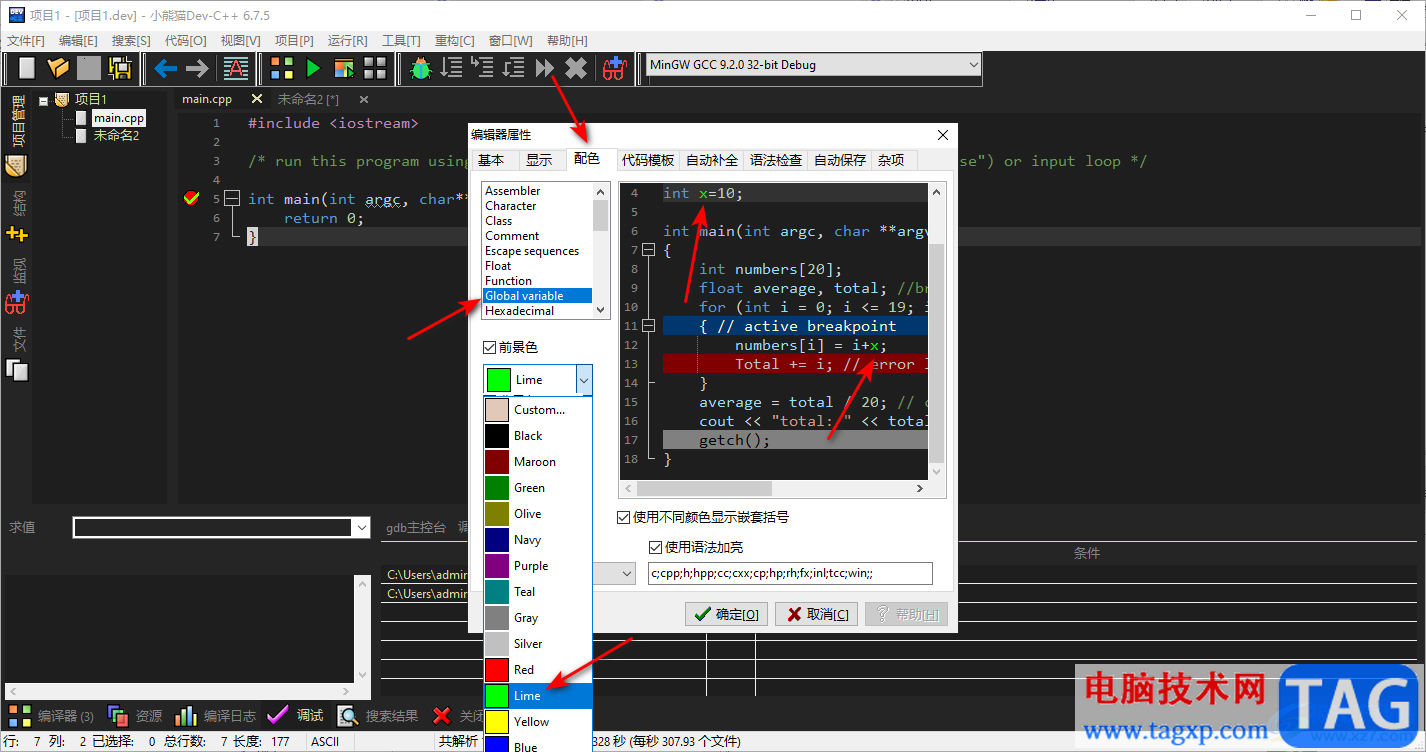Run the program with green play icon
The height and width of the screenshot is (752, 1426).
[313, 68]
